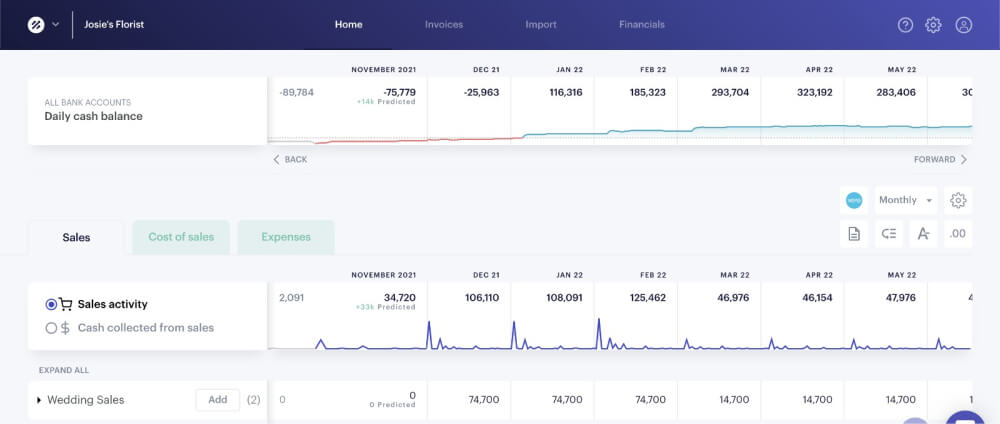1000x424 pixels.
Task: Click DEC 21 cash balance -25,963
Action: click(x=482, y=92)
